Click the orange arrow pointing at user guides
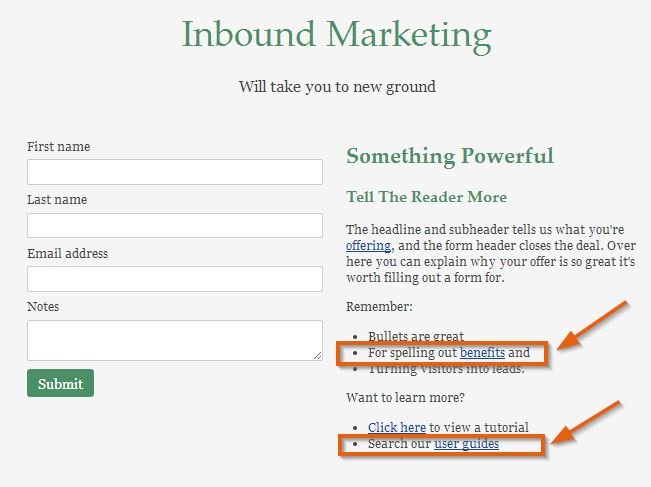This screenshot has height=487, width=651. (585, 422)
